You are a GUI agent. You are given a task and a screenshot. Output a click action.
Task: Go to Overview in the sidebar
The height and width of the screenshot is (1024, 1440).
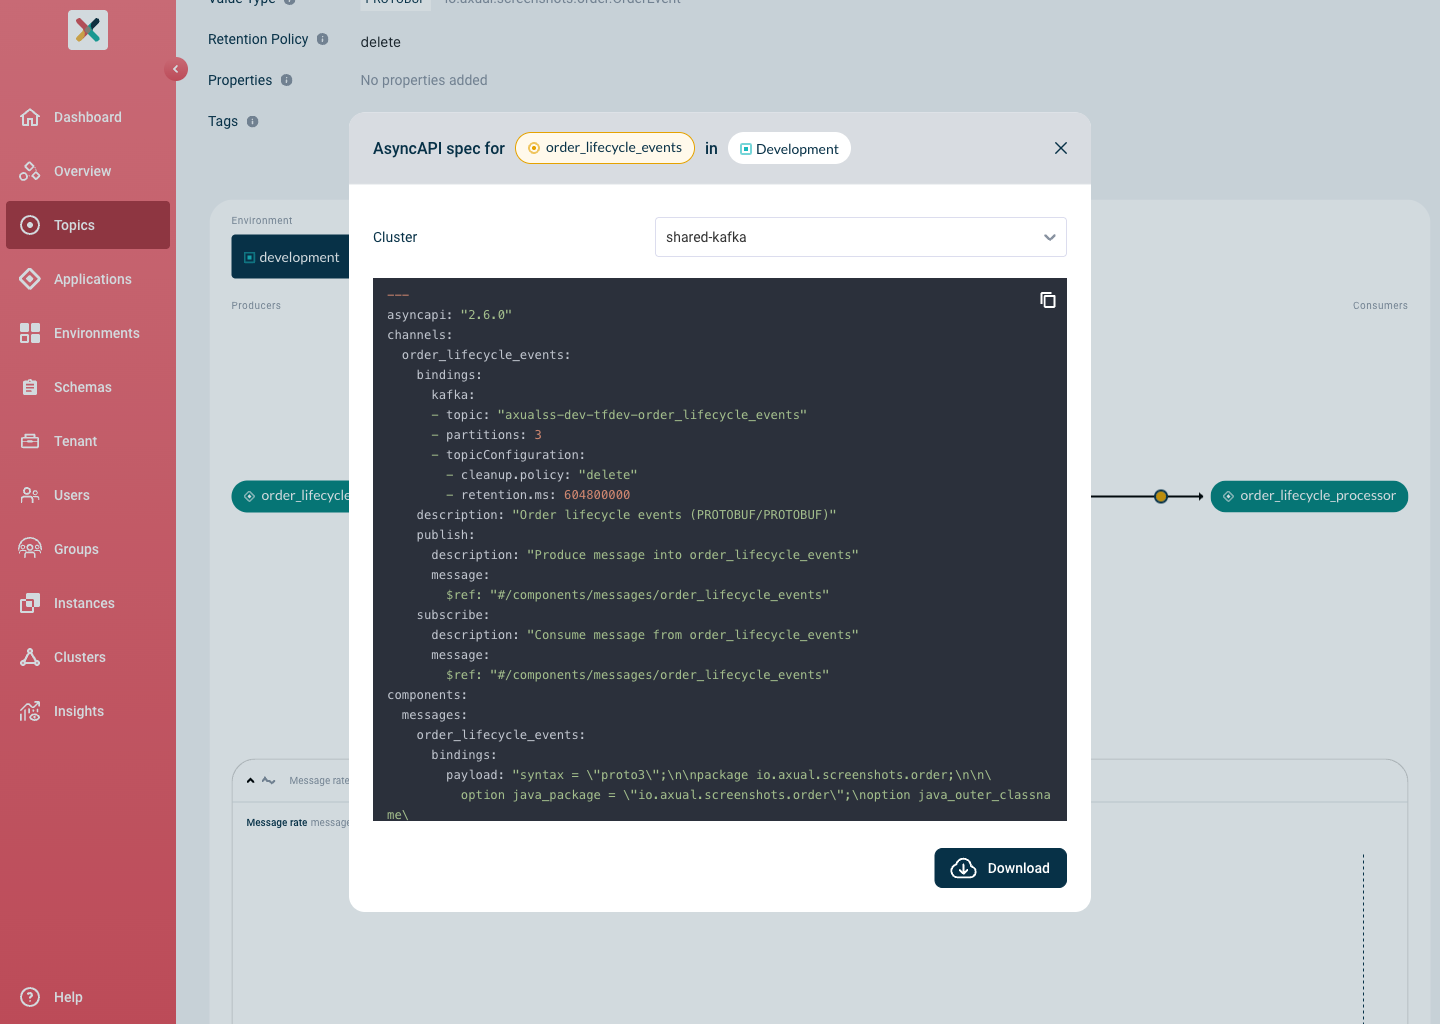(x=88, y=171)
